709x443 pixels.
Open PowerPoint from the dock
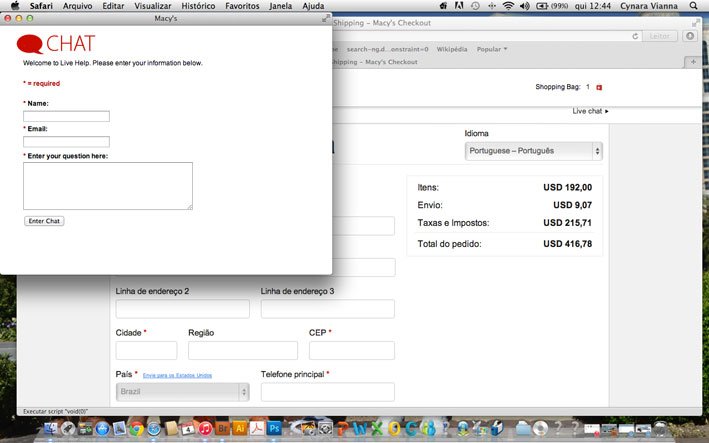point(342,428)
